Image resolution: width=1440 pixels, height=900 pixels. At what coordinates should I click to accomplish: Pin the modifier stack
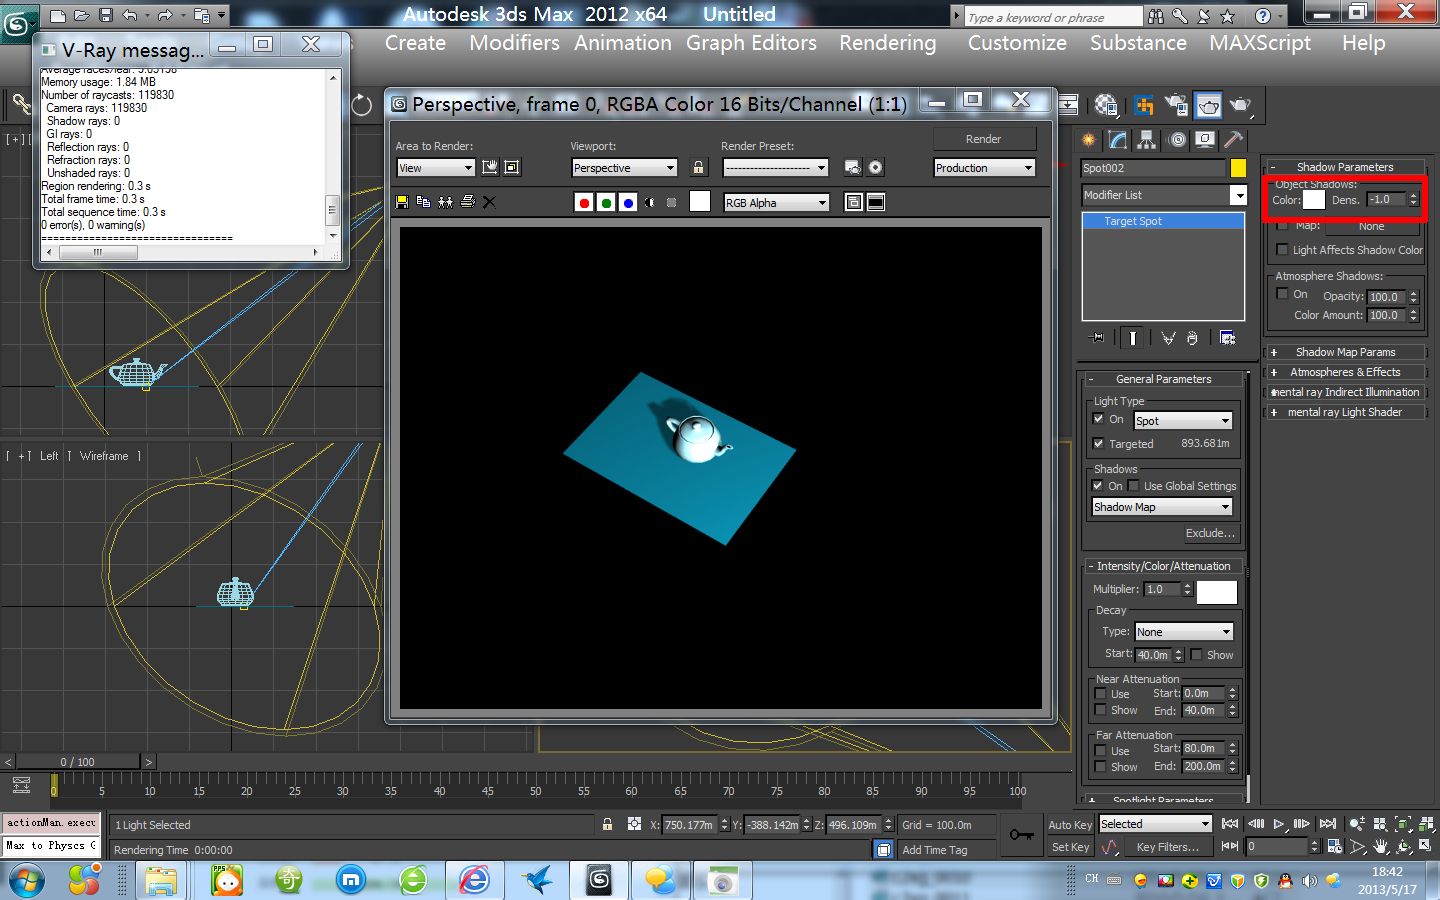[x=1097, y=338]
